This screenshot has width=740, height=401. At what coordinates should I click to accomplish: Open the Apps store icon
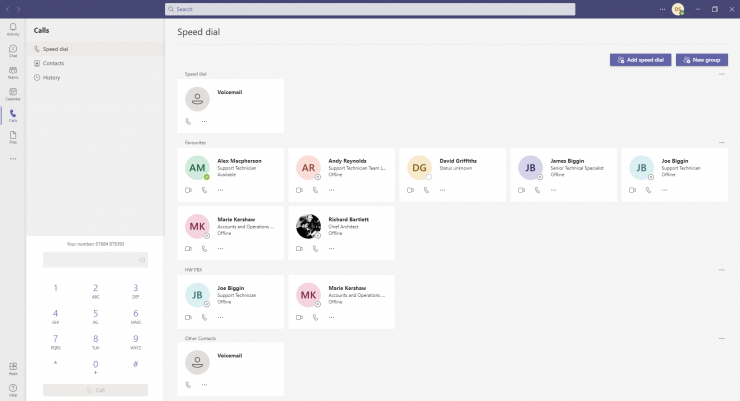point(13,368)
